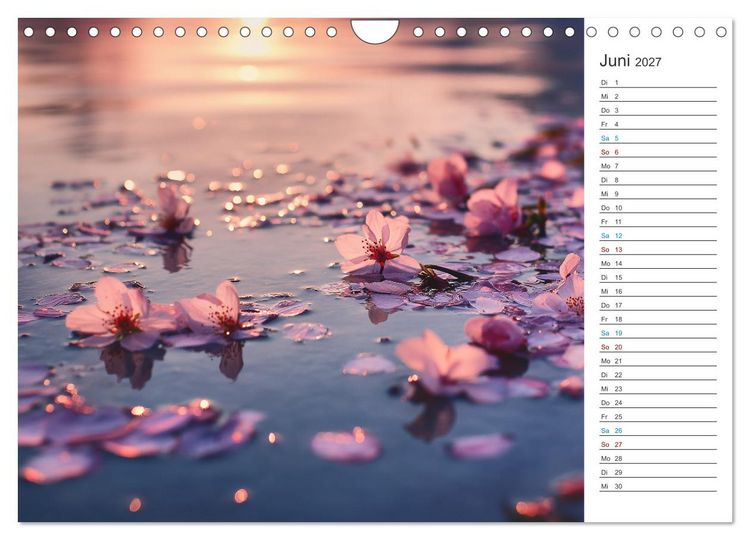Image resolution: width=750 pixels, height=540 pixels.
Task: Select the date row 'Mo 21'
Action: tap(658, 361)
